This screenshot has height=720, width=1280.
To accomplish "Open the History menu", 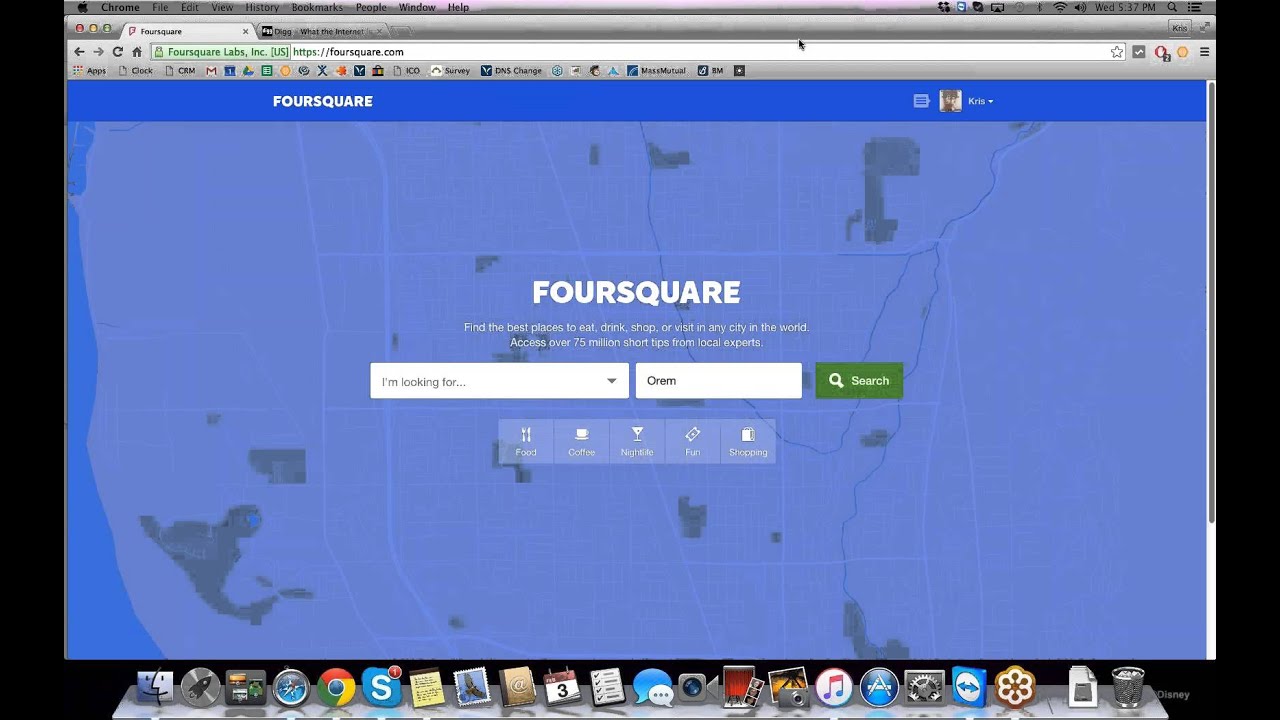I will click(x=262, y=7).
